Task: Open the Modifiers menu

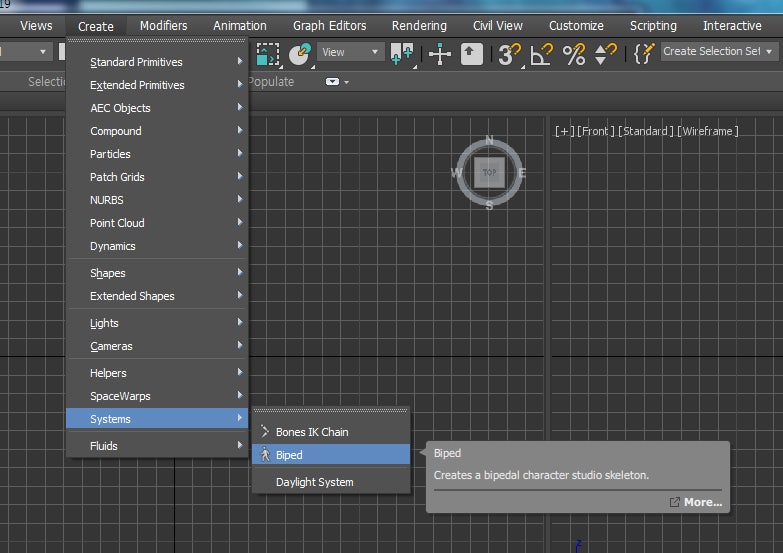Action: pos(163,25)
